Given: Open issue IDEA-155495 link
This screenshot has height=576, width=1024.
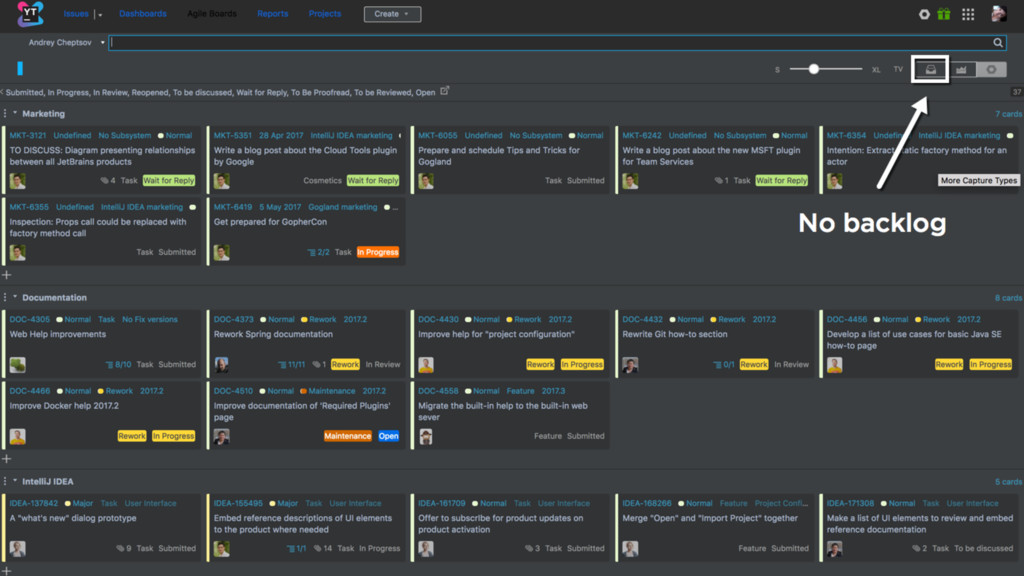Looking at the screenshot, I should tap(238, 504).
